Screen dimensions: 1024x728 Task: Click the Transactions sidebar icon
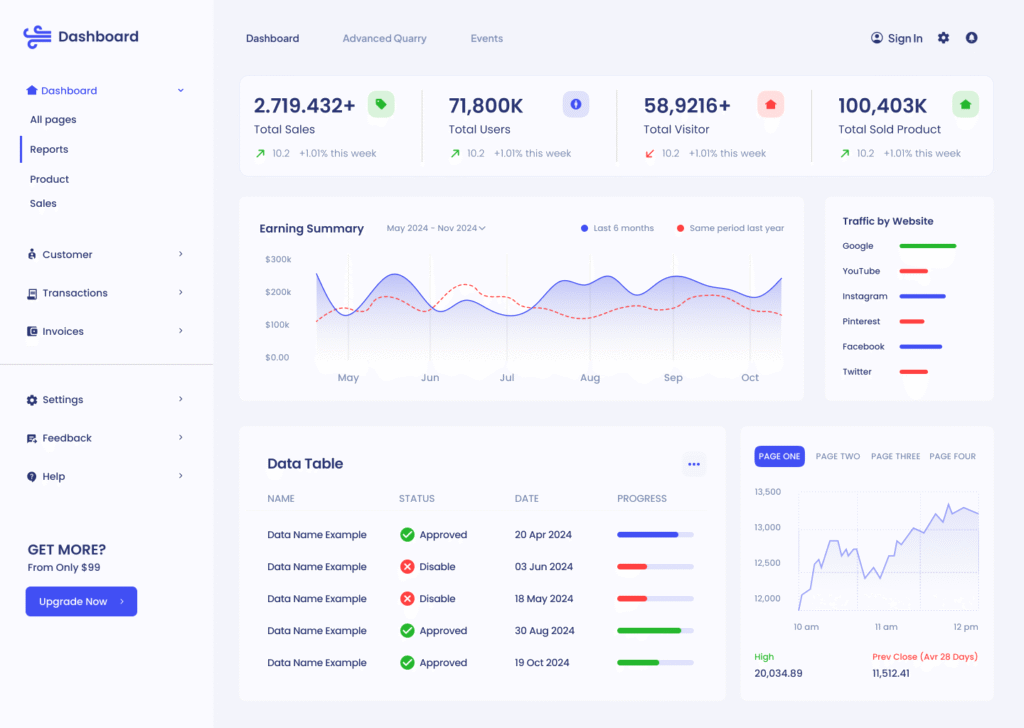tap(32, 292)
